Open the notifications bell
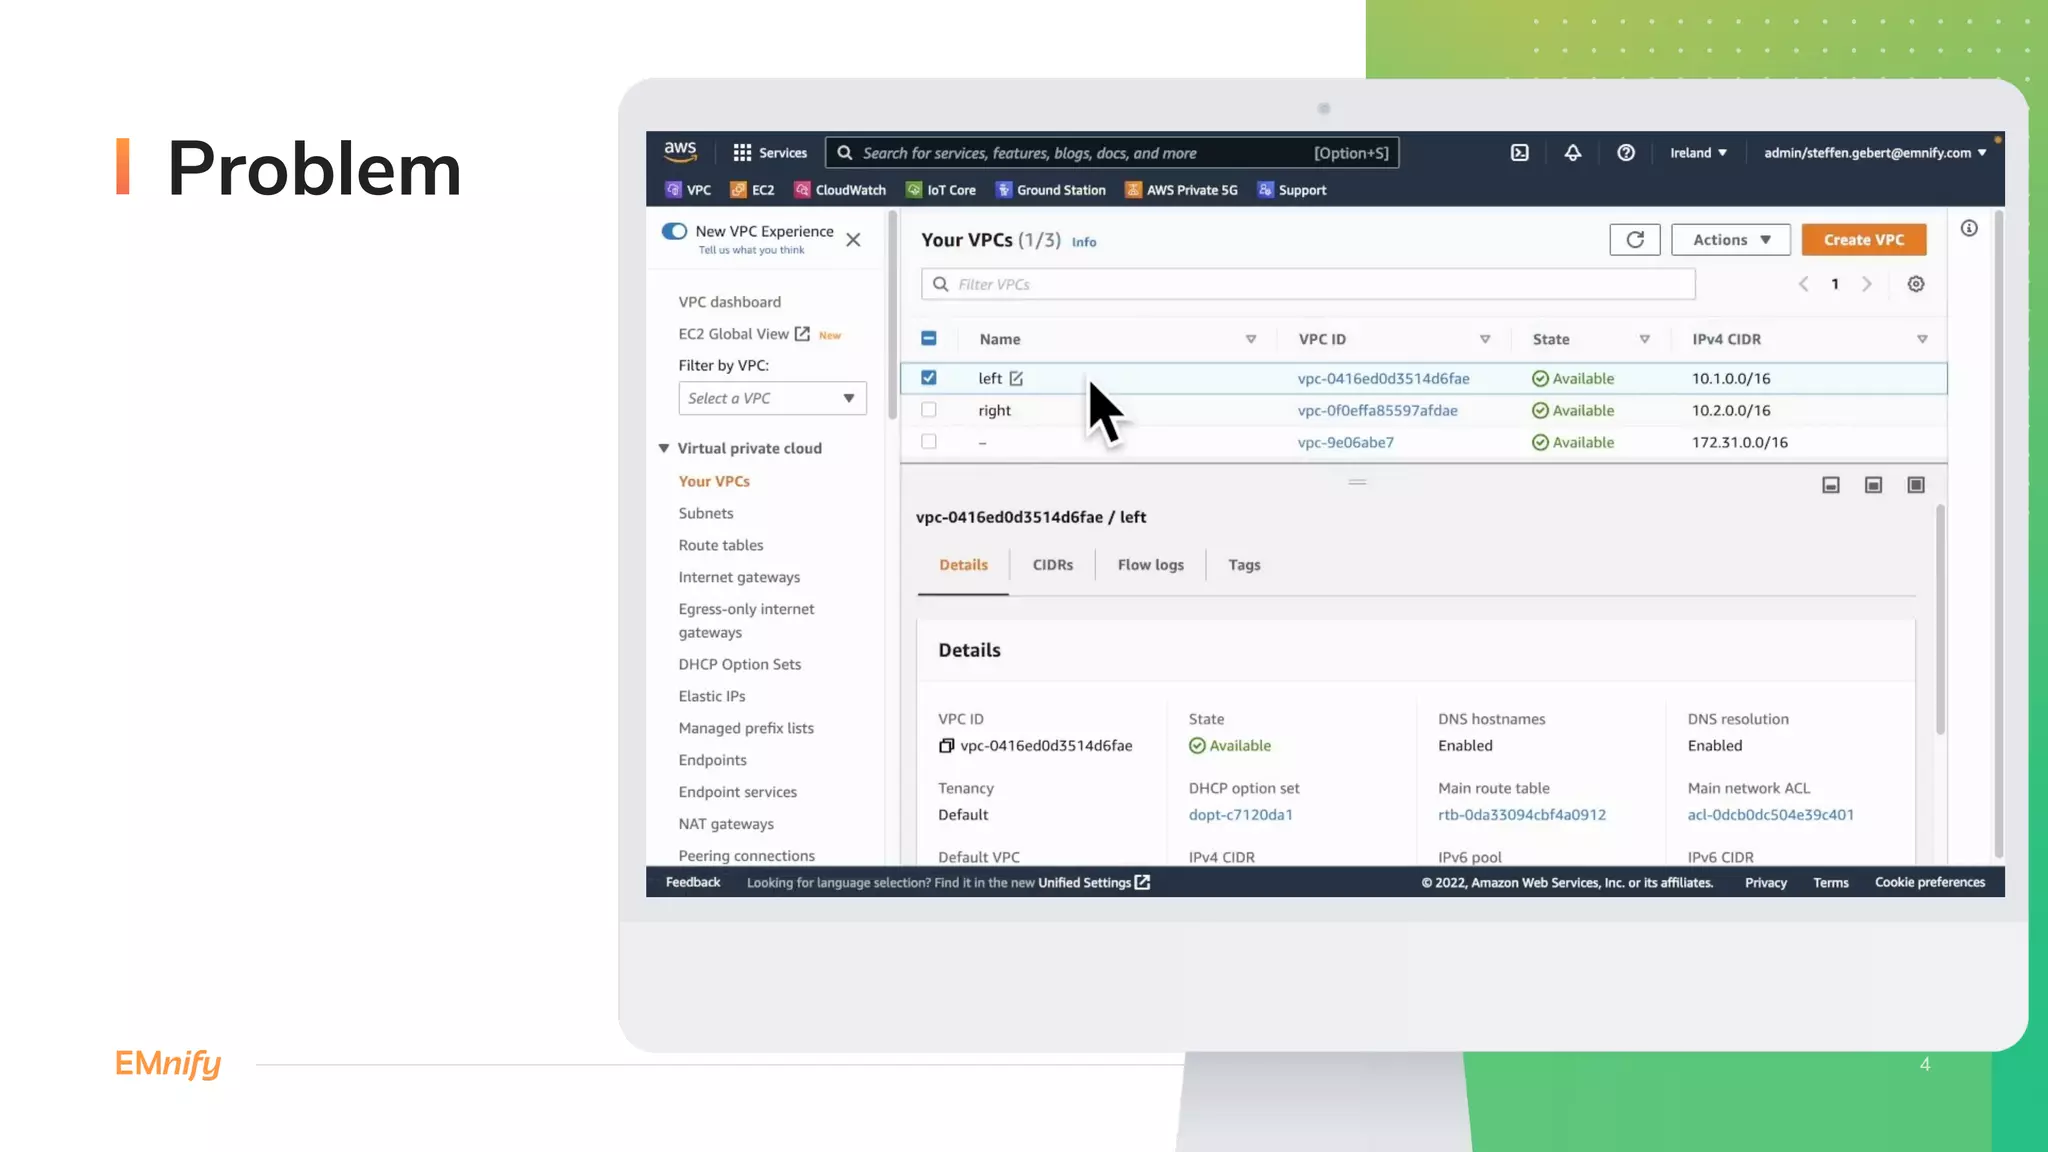Screen dimensions: 2048x1152 point(1573,153)
